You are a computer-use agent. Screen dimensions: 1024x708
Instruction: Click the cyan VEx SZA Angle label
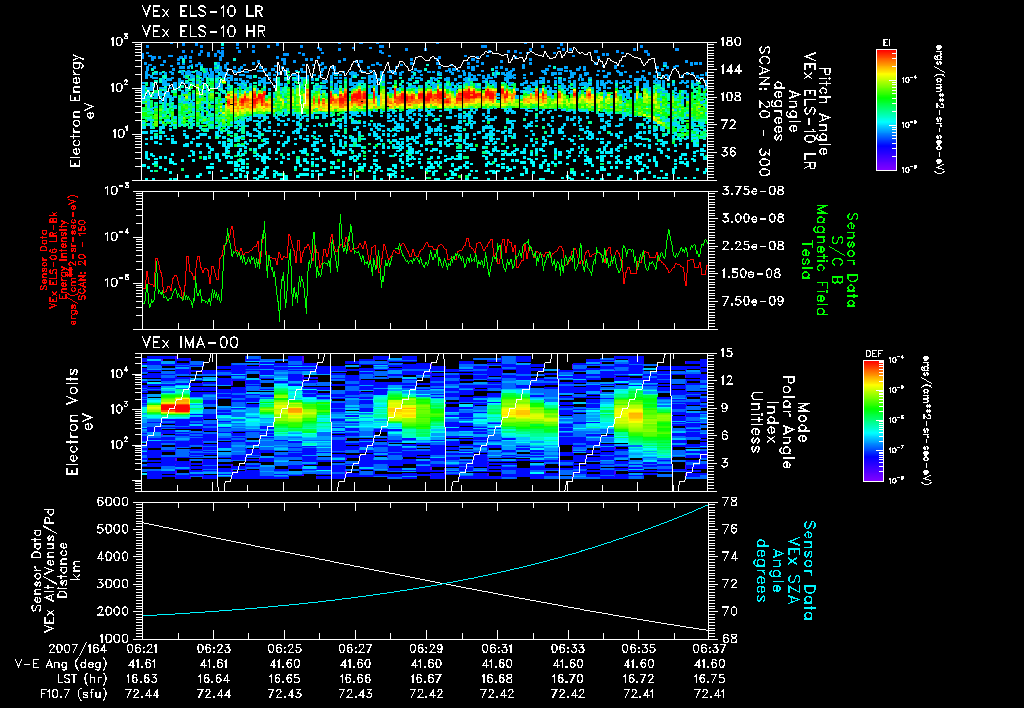(784, 570)
